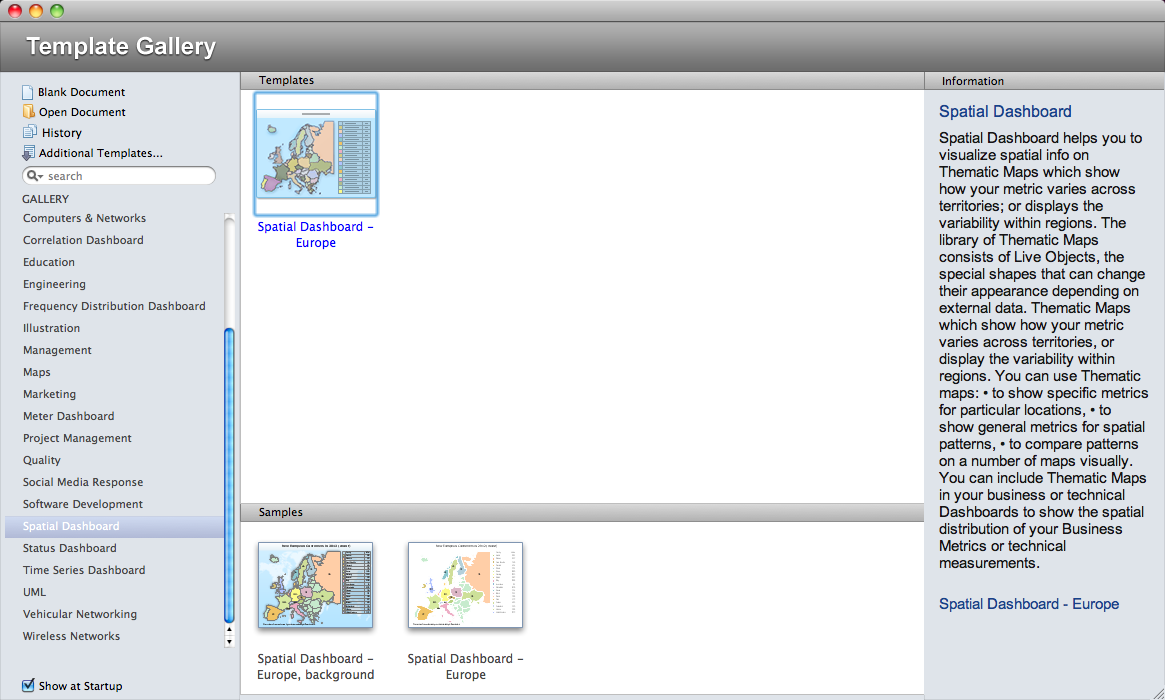Minimize the Template Gallery window

[36, 10]
